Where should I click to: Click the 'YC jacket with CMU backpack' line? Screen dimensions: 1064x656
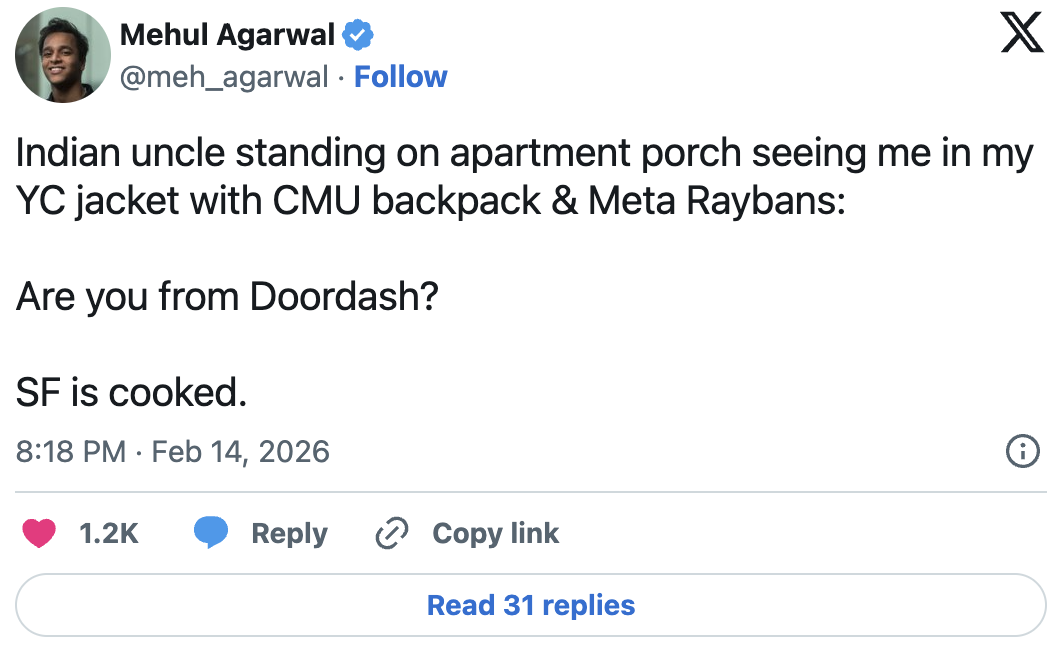click(430, 203)
